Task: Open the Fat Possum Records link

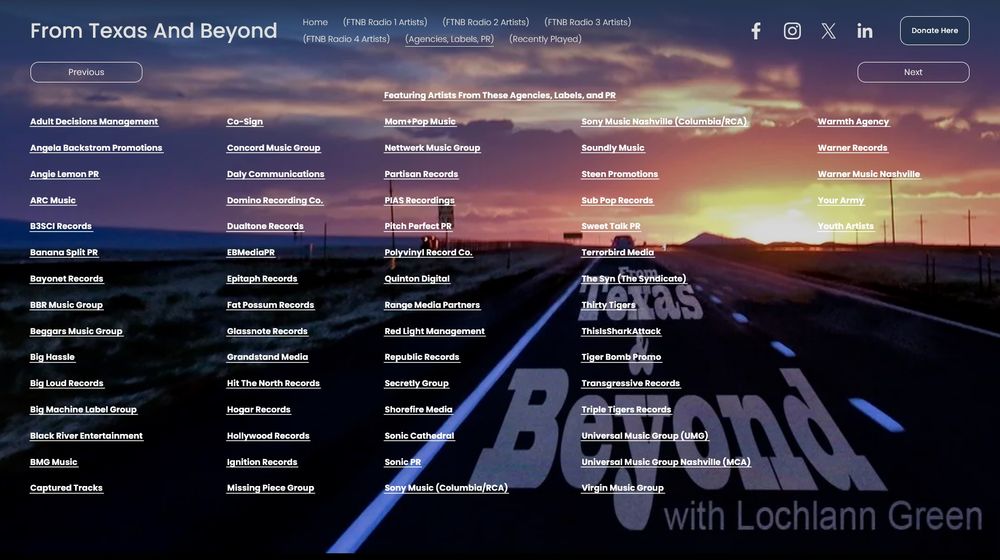Action: pyautogui.click(x=270, y=304)
